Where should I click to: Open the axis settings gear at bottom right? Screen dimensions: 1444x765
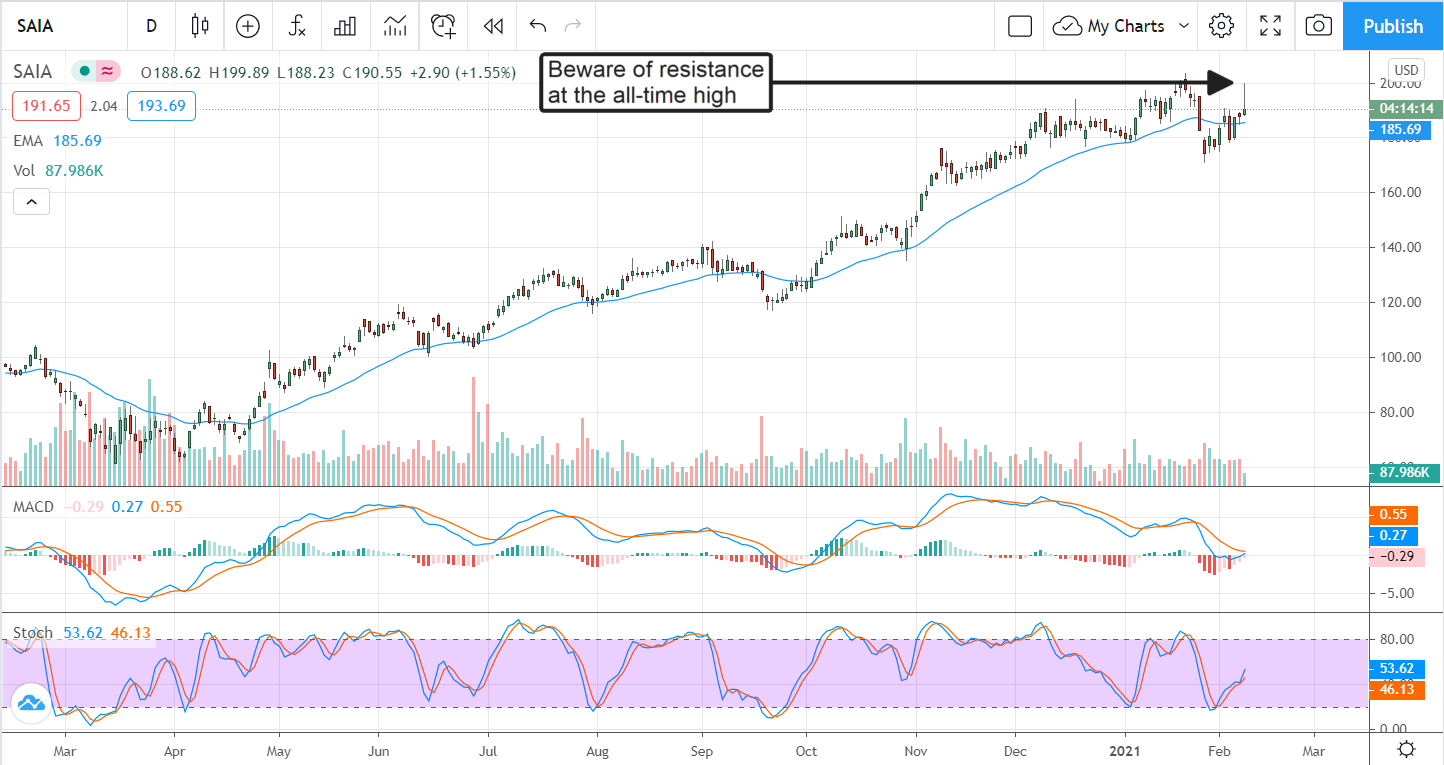click(1407, 749)
